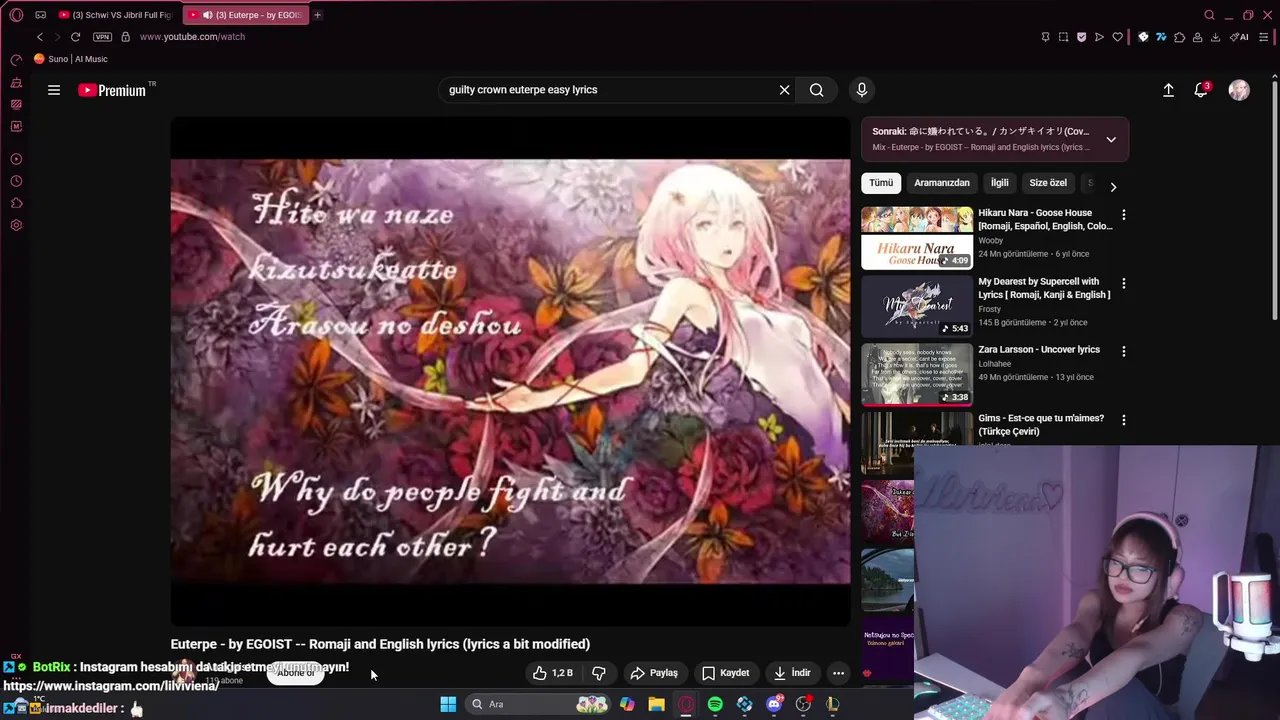The height and width of the screenshot is (720, 1280).
Task: Open history clock in sidebar
Action: tap(16, 181)
